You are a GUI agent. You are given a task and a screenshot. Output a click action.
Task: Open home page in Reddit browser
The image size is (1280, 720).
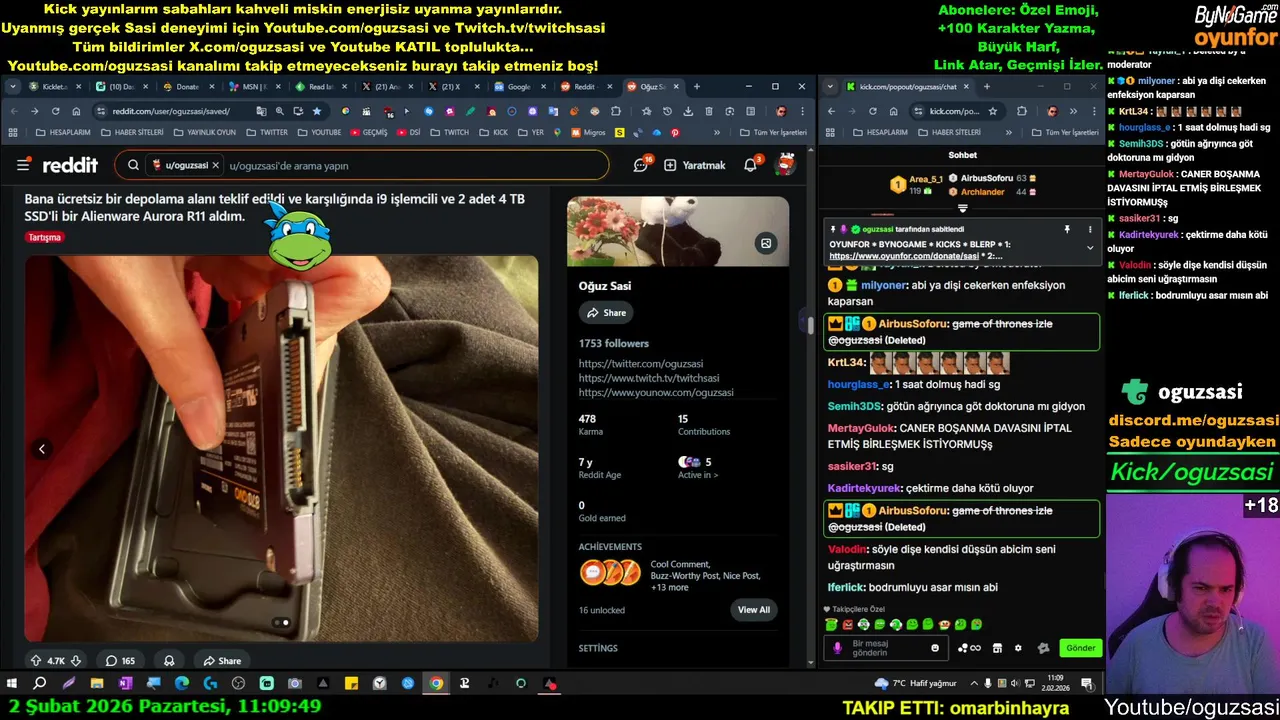point(76,111)
